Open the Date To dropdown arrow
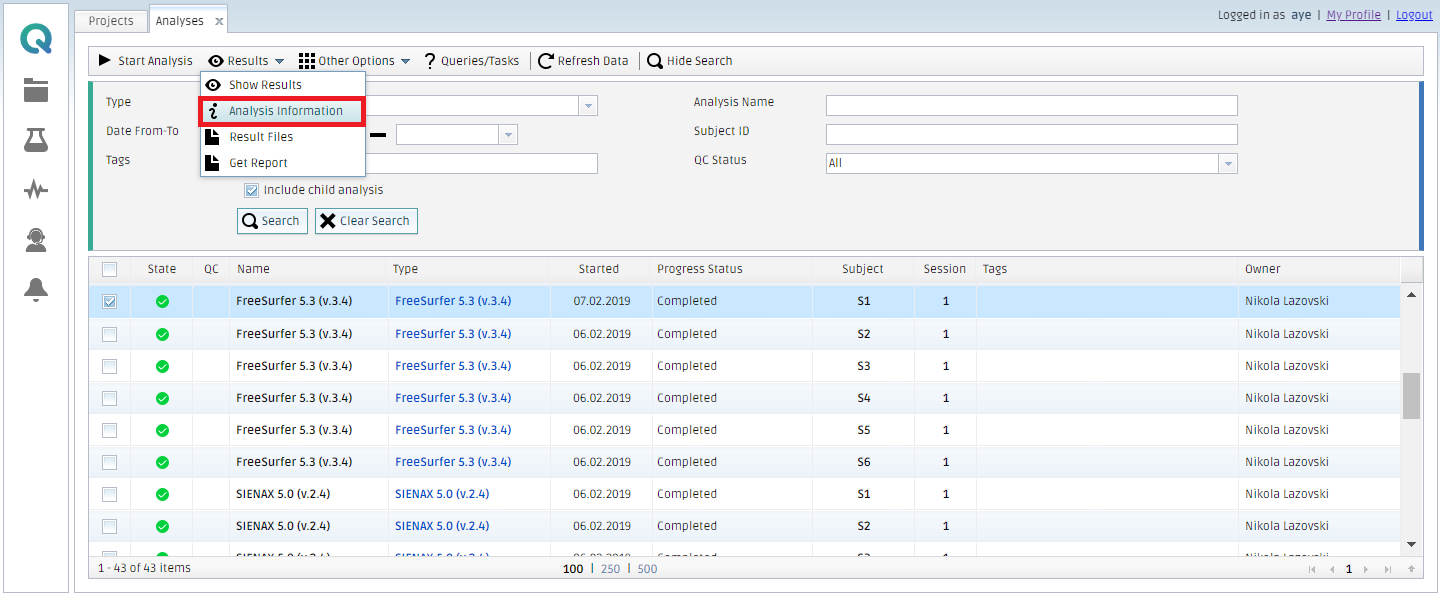 click(508, 135)
